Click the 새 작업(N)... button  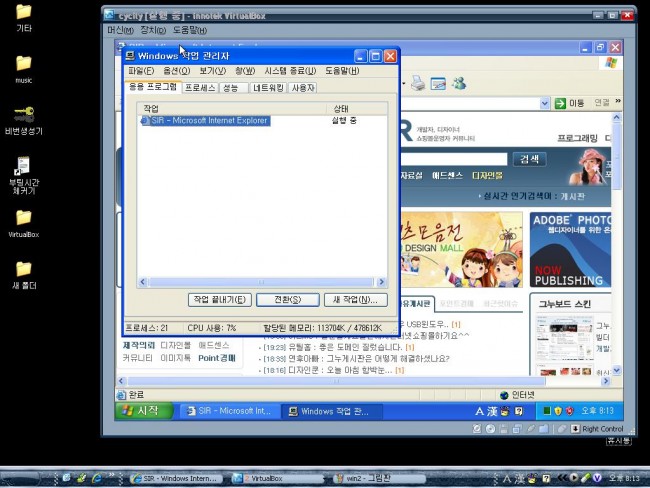[x=356, y=300]
